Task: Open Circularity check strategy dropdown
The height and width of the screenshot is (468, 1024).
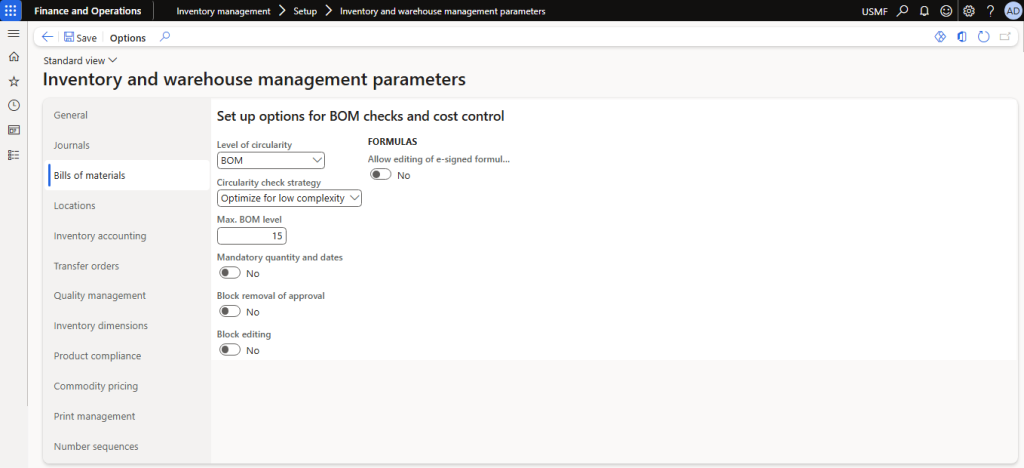Action: (289, 198)
